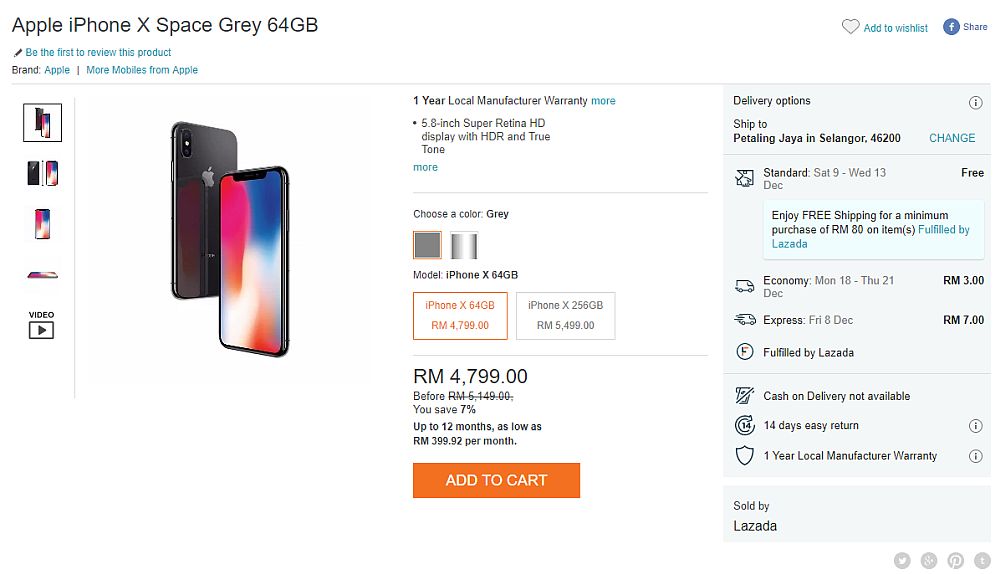Choose the Grey color swatch
This screenshot has width=1000, height=574.
427,245
